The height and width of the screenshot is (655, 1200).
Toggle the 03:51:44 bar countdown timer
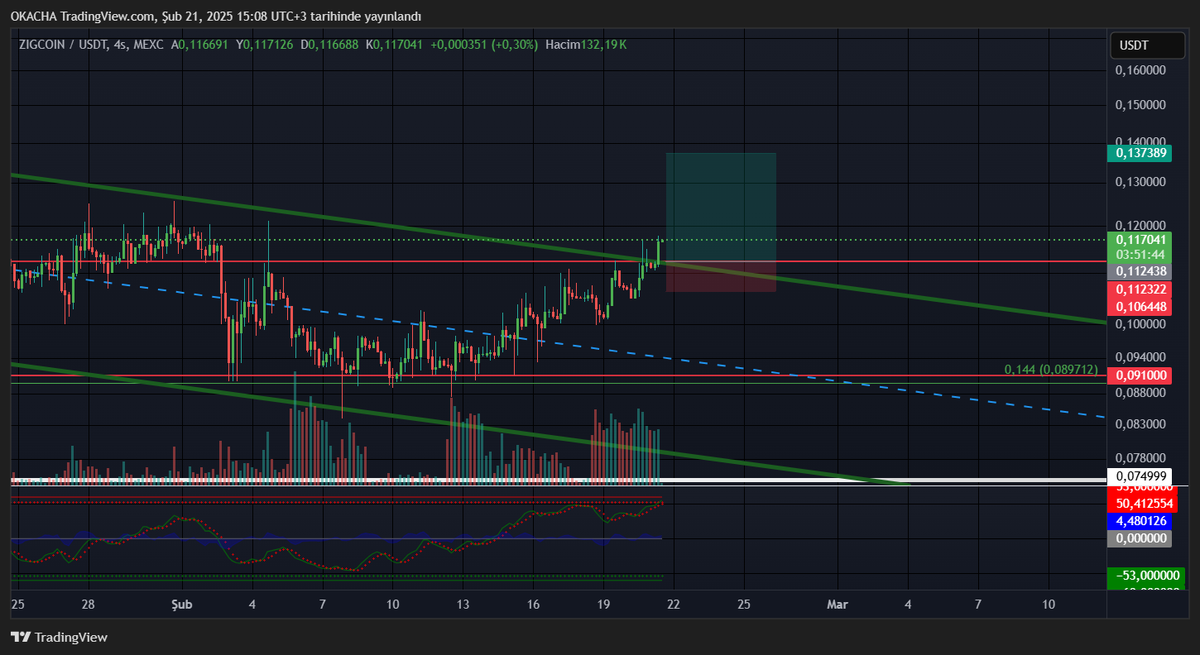pos(1142,255)
